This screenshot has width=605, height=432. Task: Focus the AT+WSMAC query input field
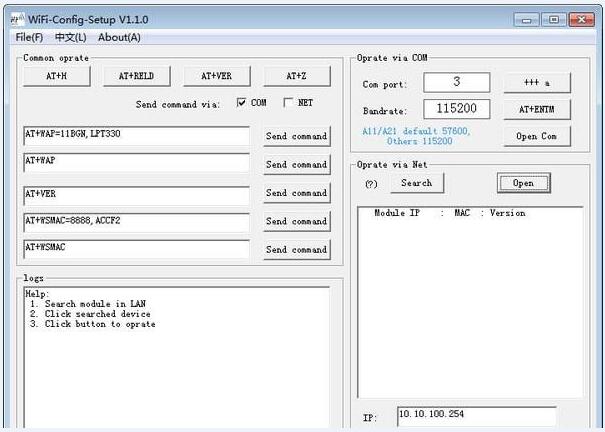tap(136, 249)
